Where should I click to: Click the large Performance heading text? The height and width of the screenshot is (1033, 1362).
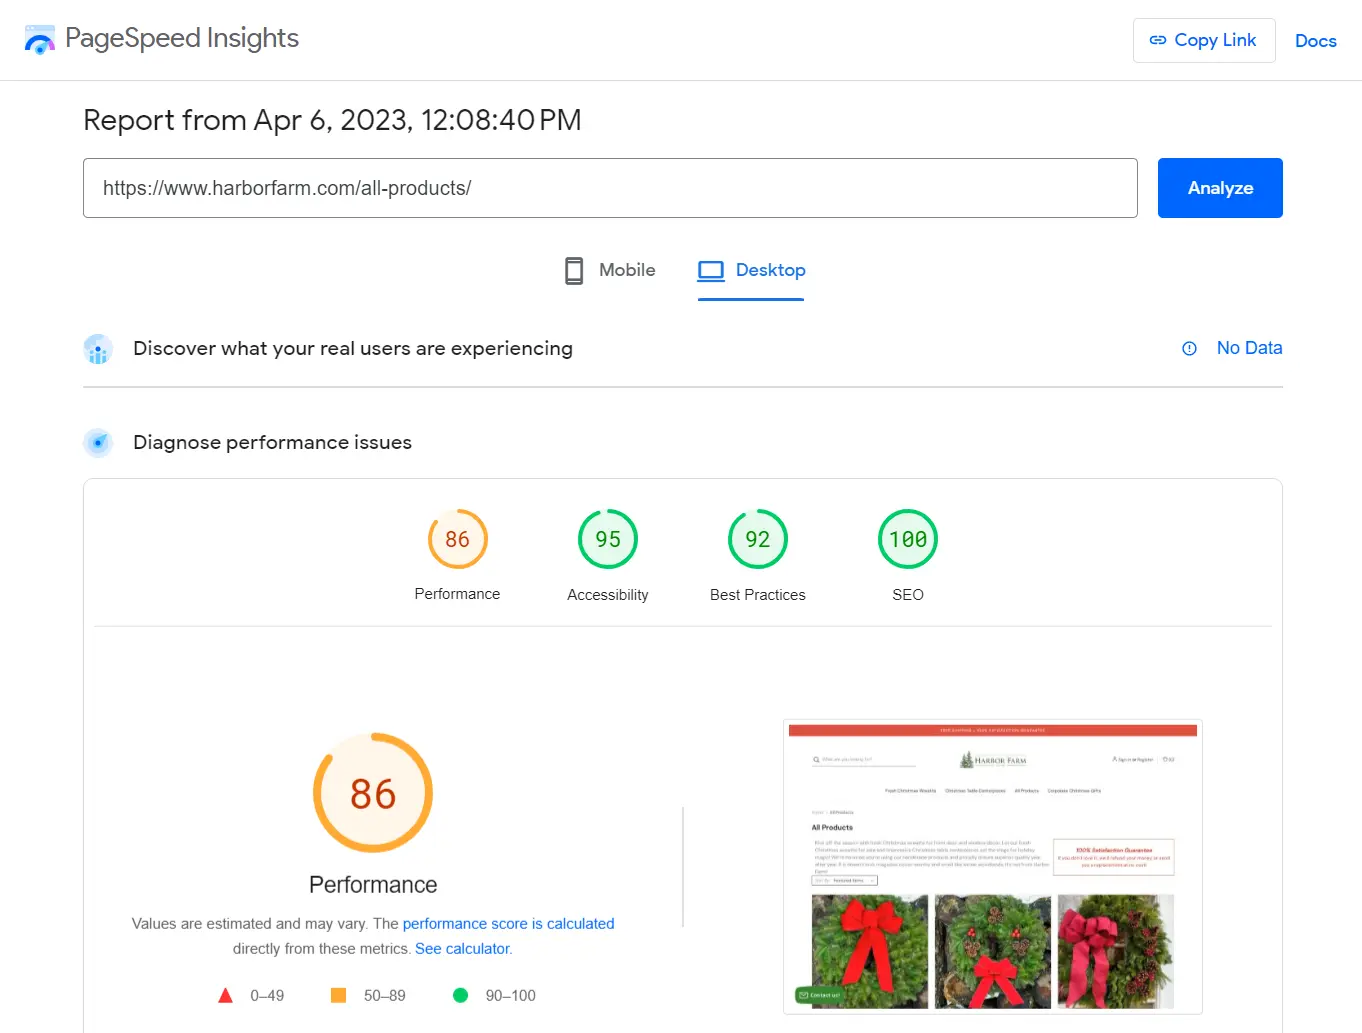click(373, 885)
